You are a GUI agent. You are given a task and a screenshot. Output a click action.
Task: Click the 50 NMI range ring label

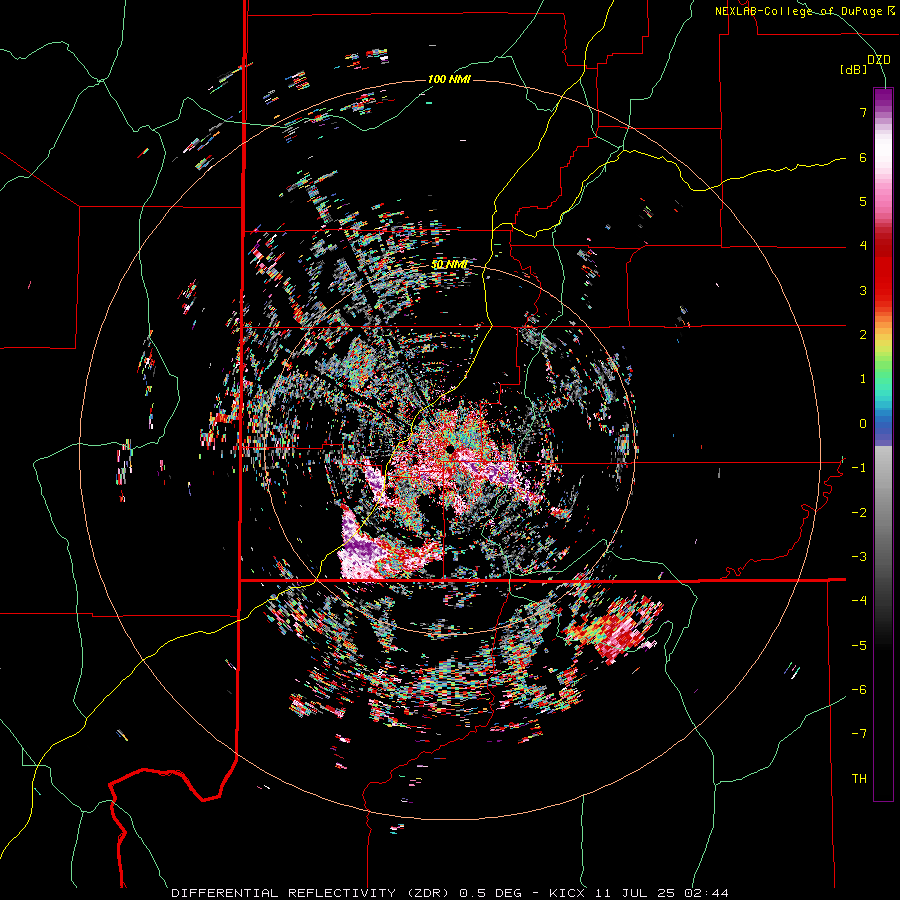(x=449, y=265)
